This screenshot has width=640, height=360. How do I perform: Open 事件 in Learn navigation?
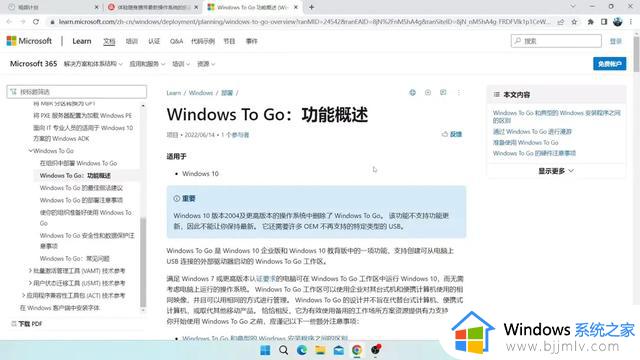(x=251, y=41)
